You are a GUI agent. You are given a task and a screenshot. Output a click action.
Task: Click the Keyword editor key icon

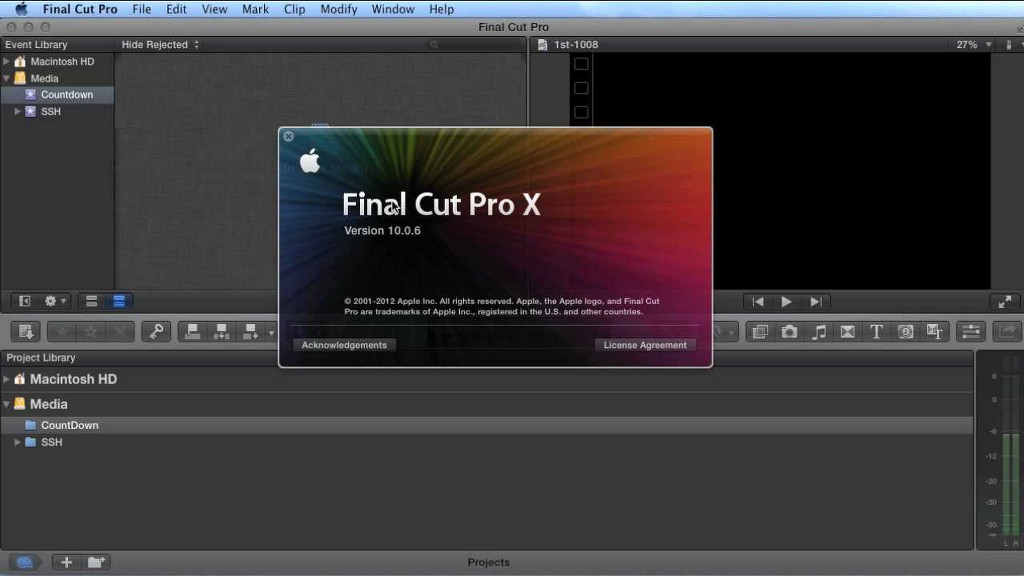(x=155, y=332)
